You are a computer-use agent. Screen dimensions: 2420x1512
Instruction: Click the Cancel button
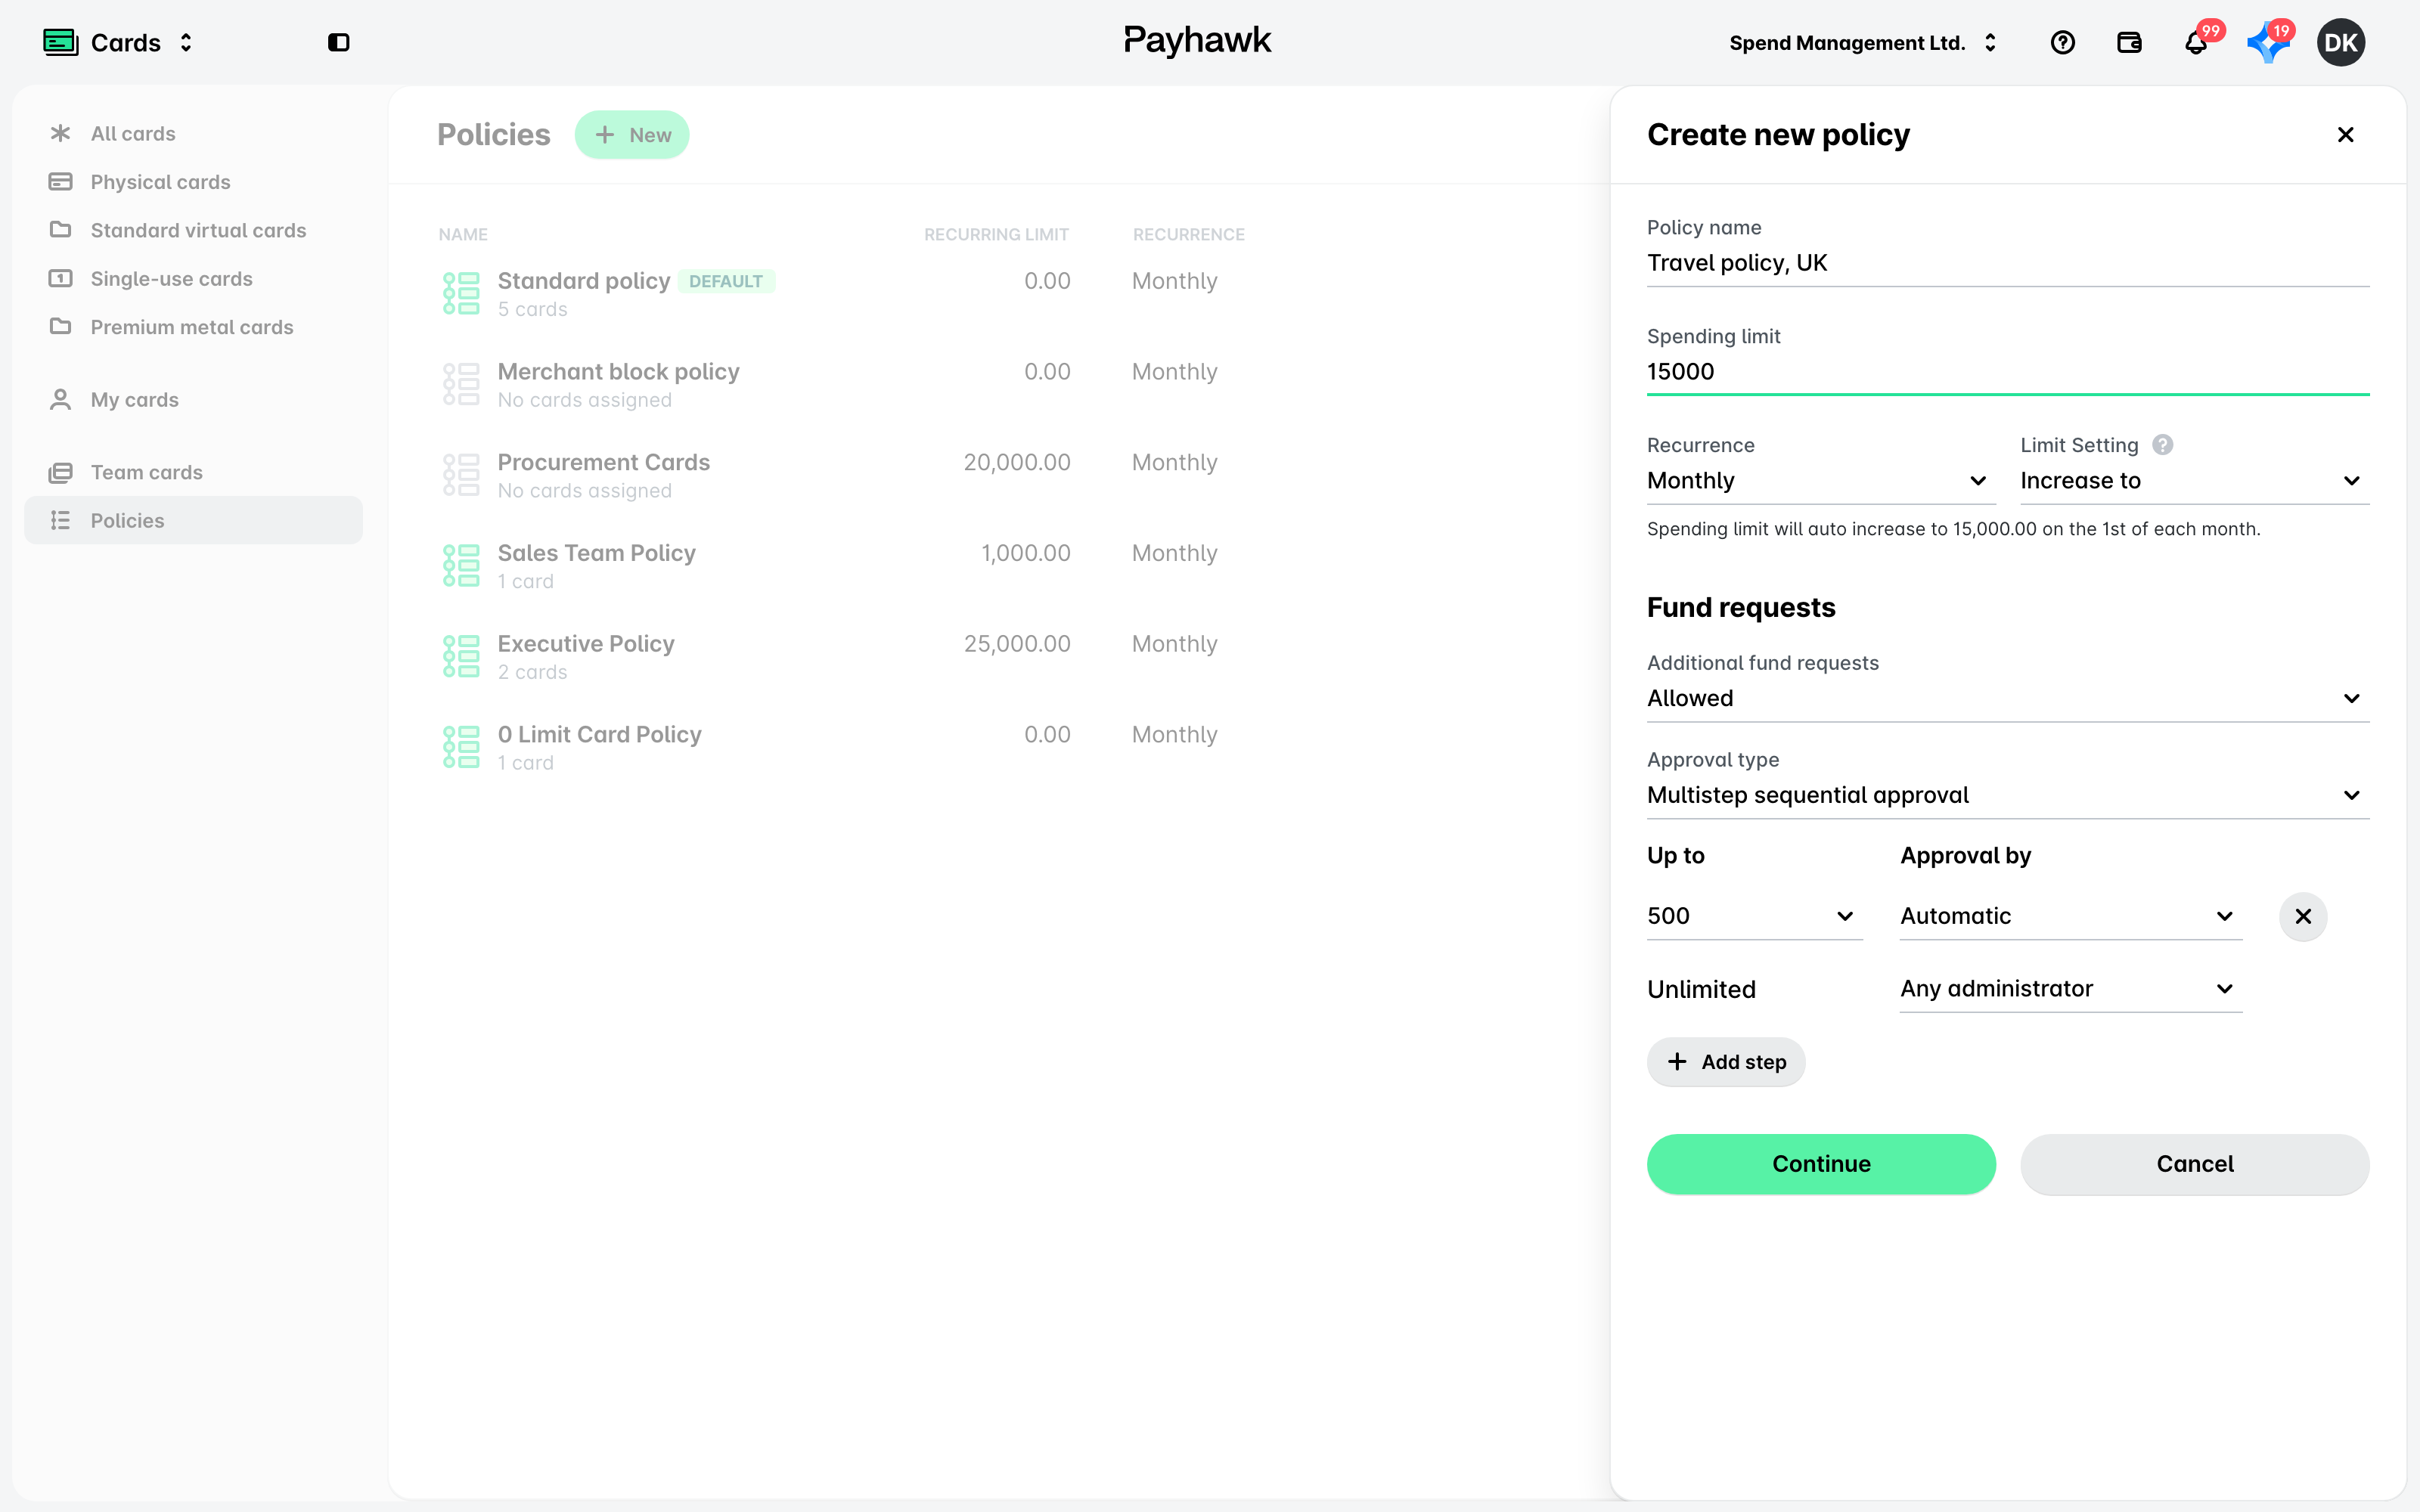(x=2194, y=1164)
